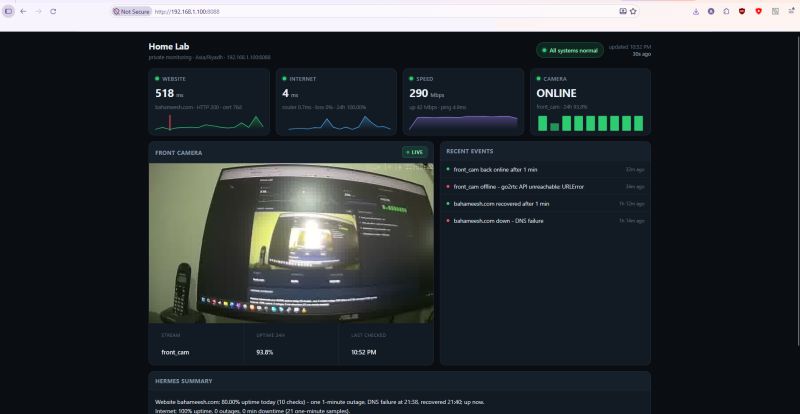The height and width of the screenshot is (414, 800).
Task: Select the short dimmed camera uptime bar
Action: pos(555,127)
